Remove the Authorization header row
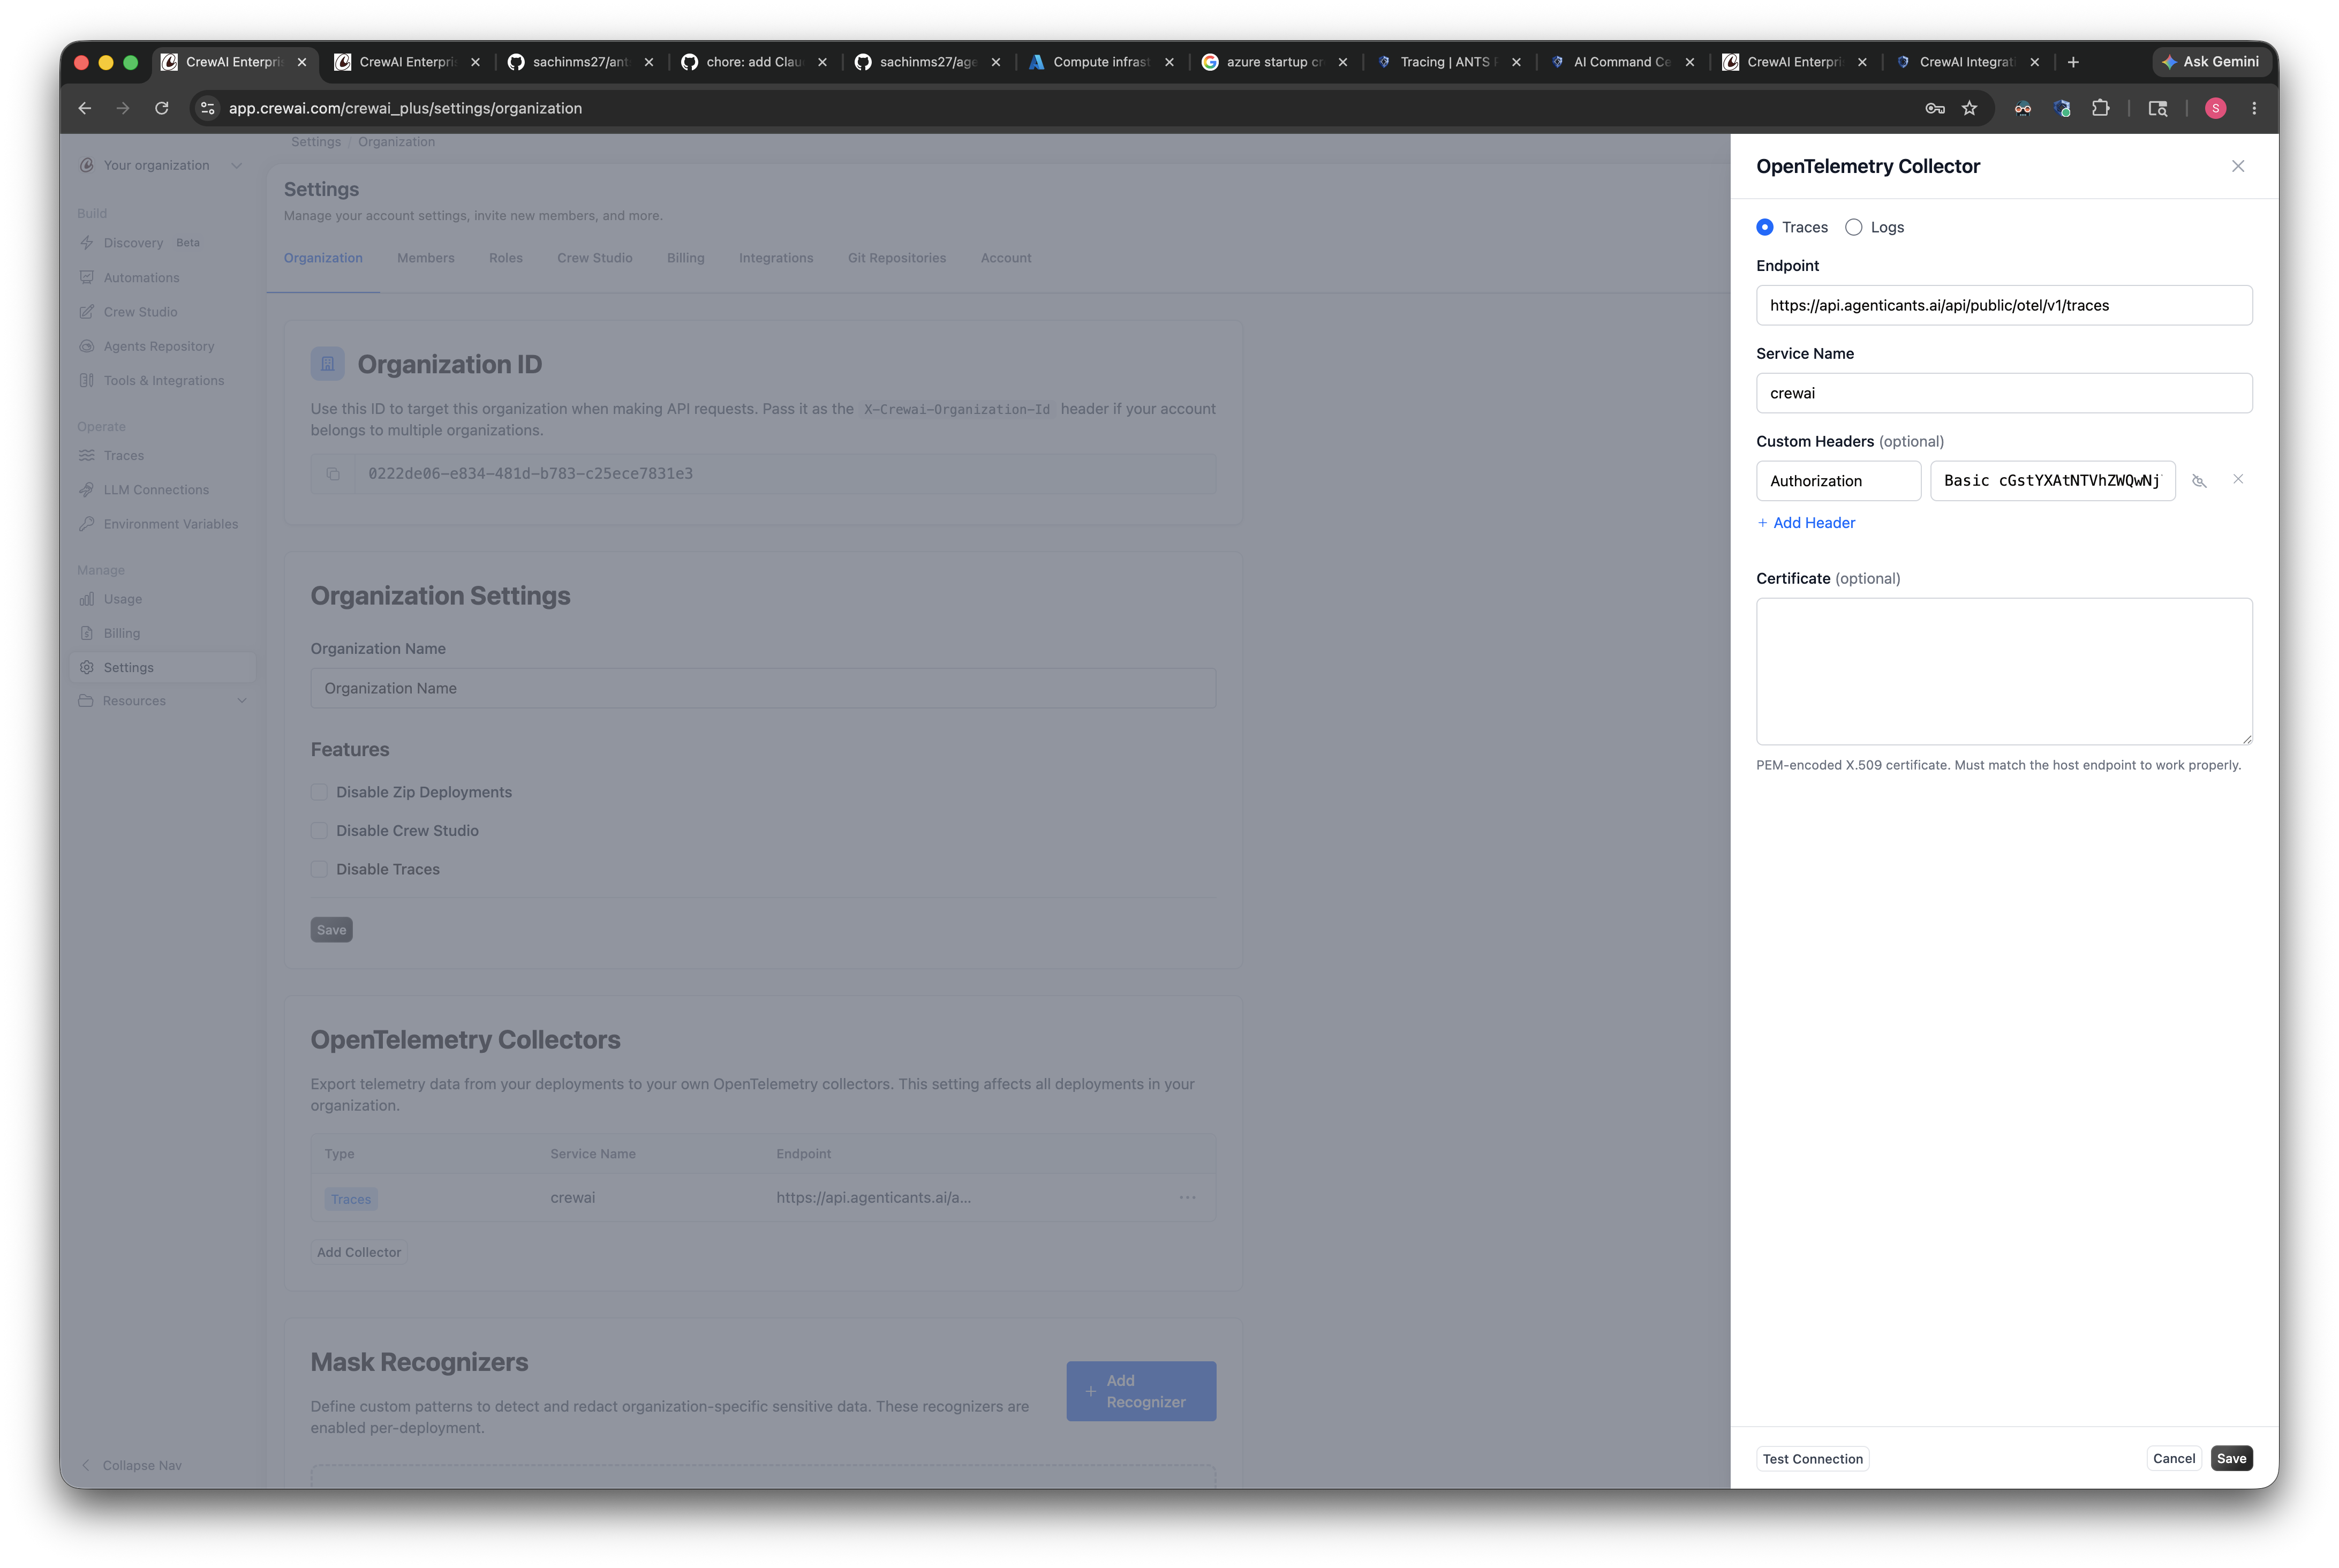Image resolution: width=2339 pixels, height=1568 pixels. pyautogui.click(x=2238, y=479)
